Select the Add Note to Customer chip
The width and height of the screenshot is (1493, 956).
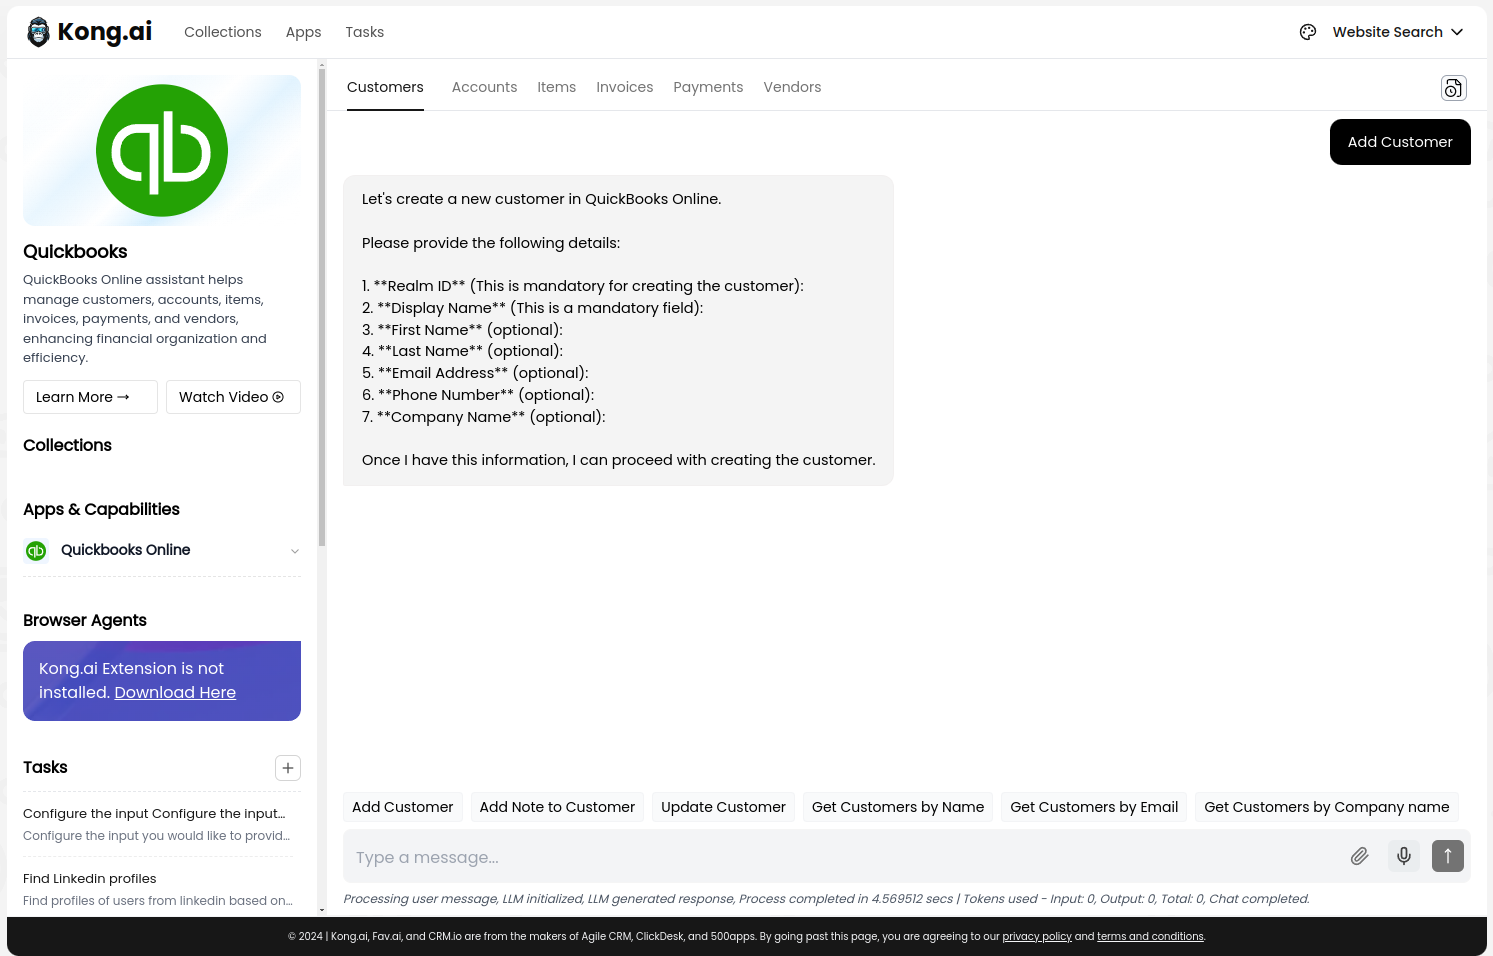coord(557,807)
